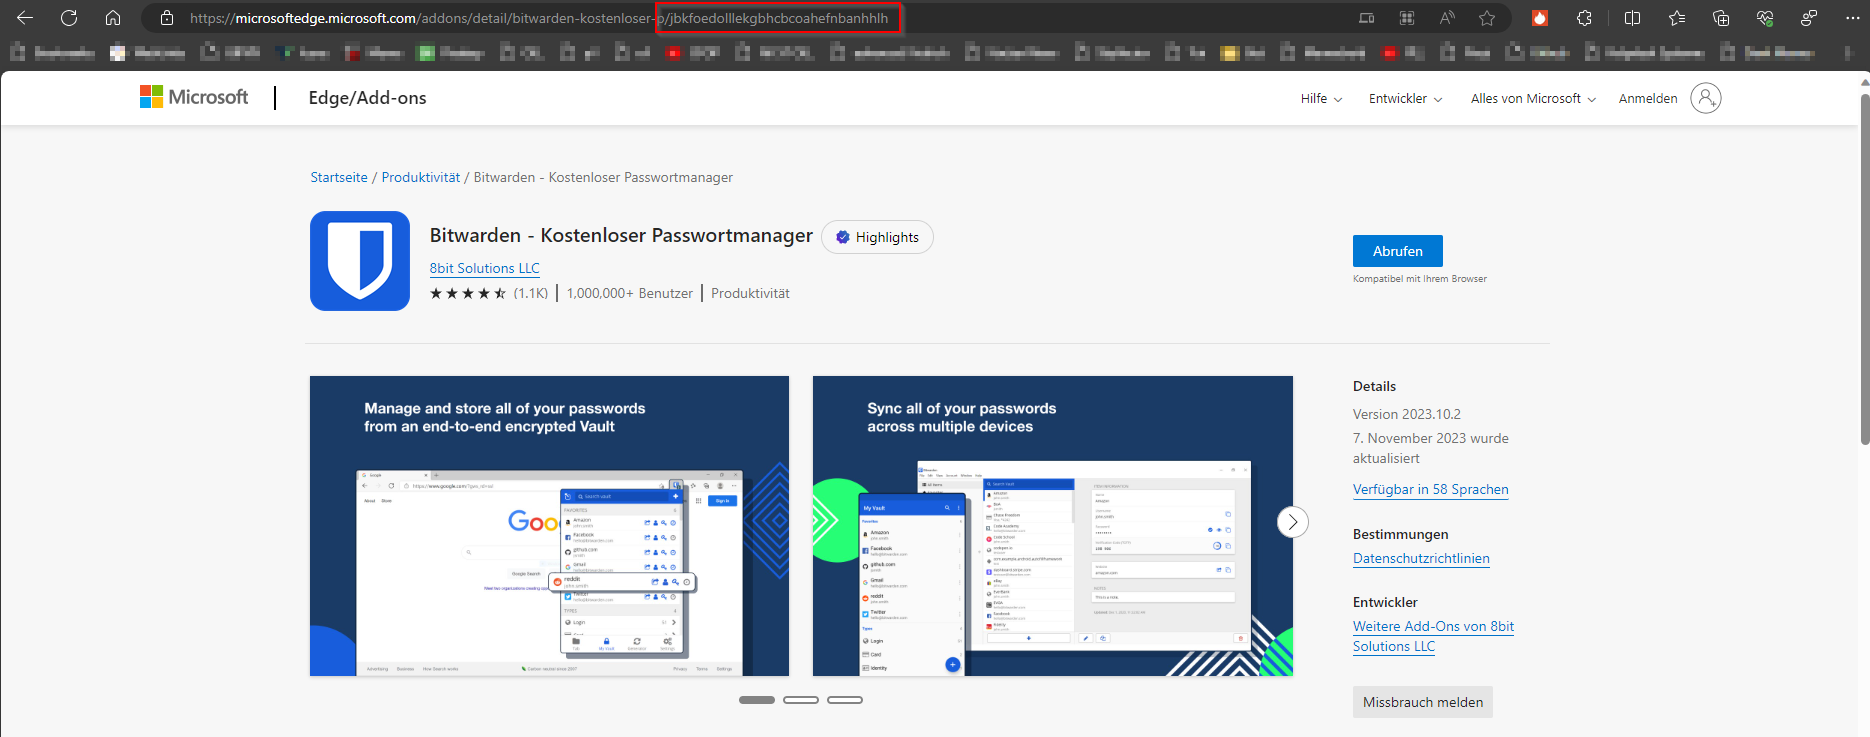This screenshot has height=737, width=1870.
Task: Expand the Entwickler dropdown
Action: point(1405,98)
